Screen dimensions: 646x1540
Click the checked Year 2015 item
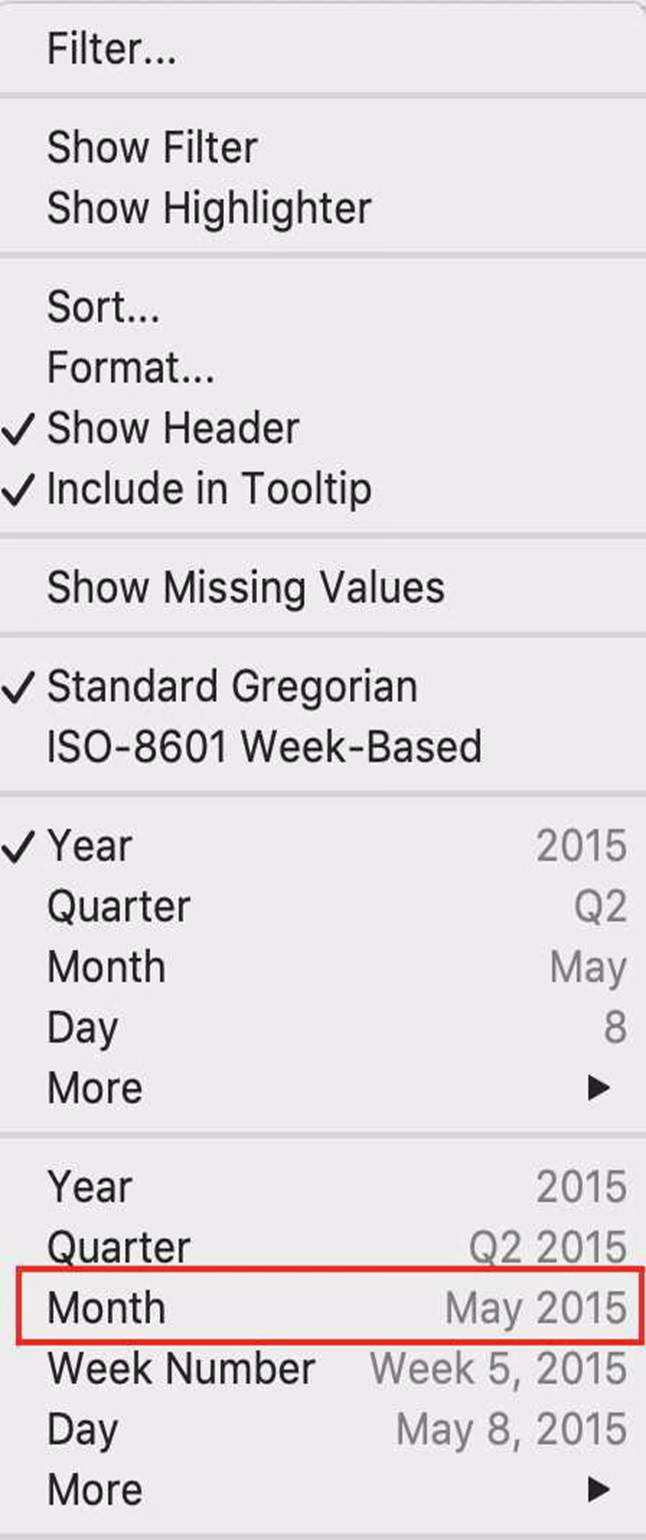pyautogui.click(x=89, y=846)
